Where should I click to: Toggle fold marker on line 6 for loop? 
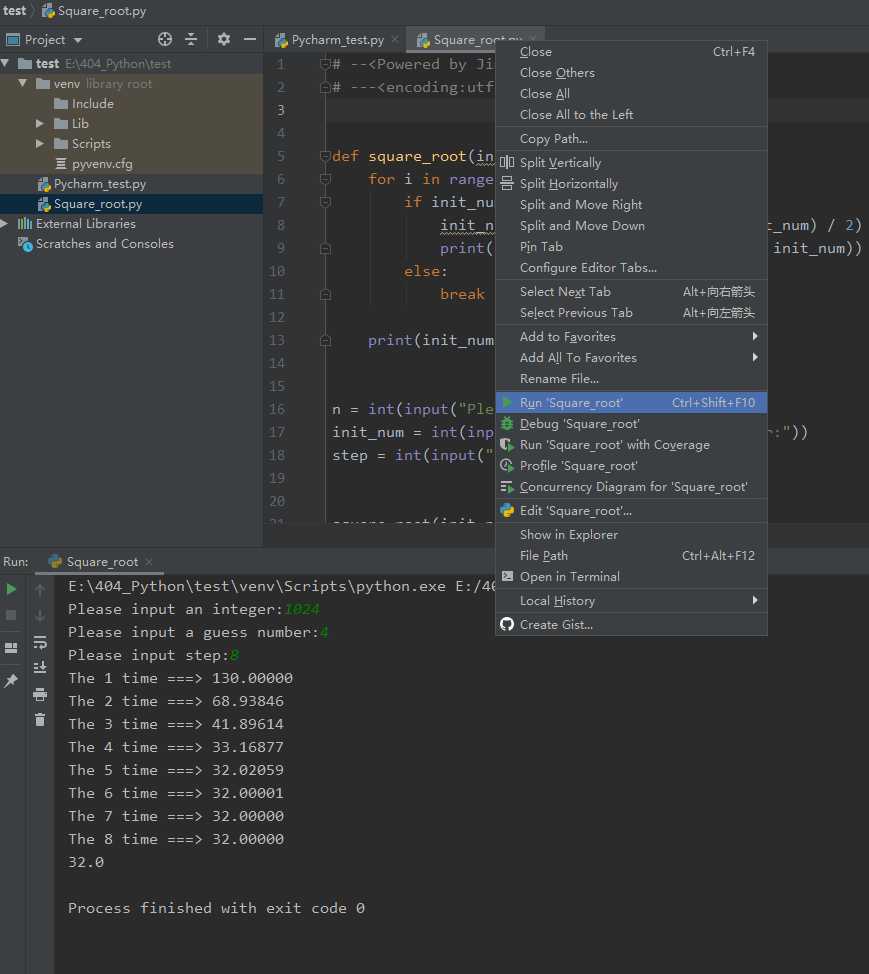[325, 179]
